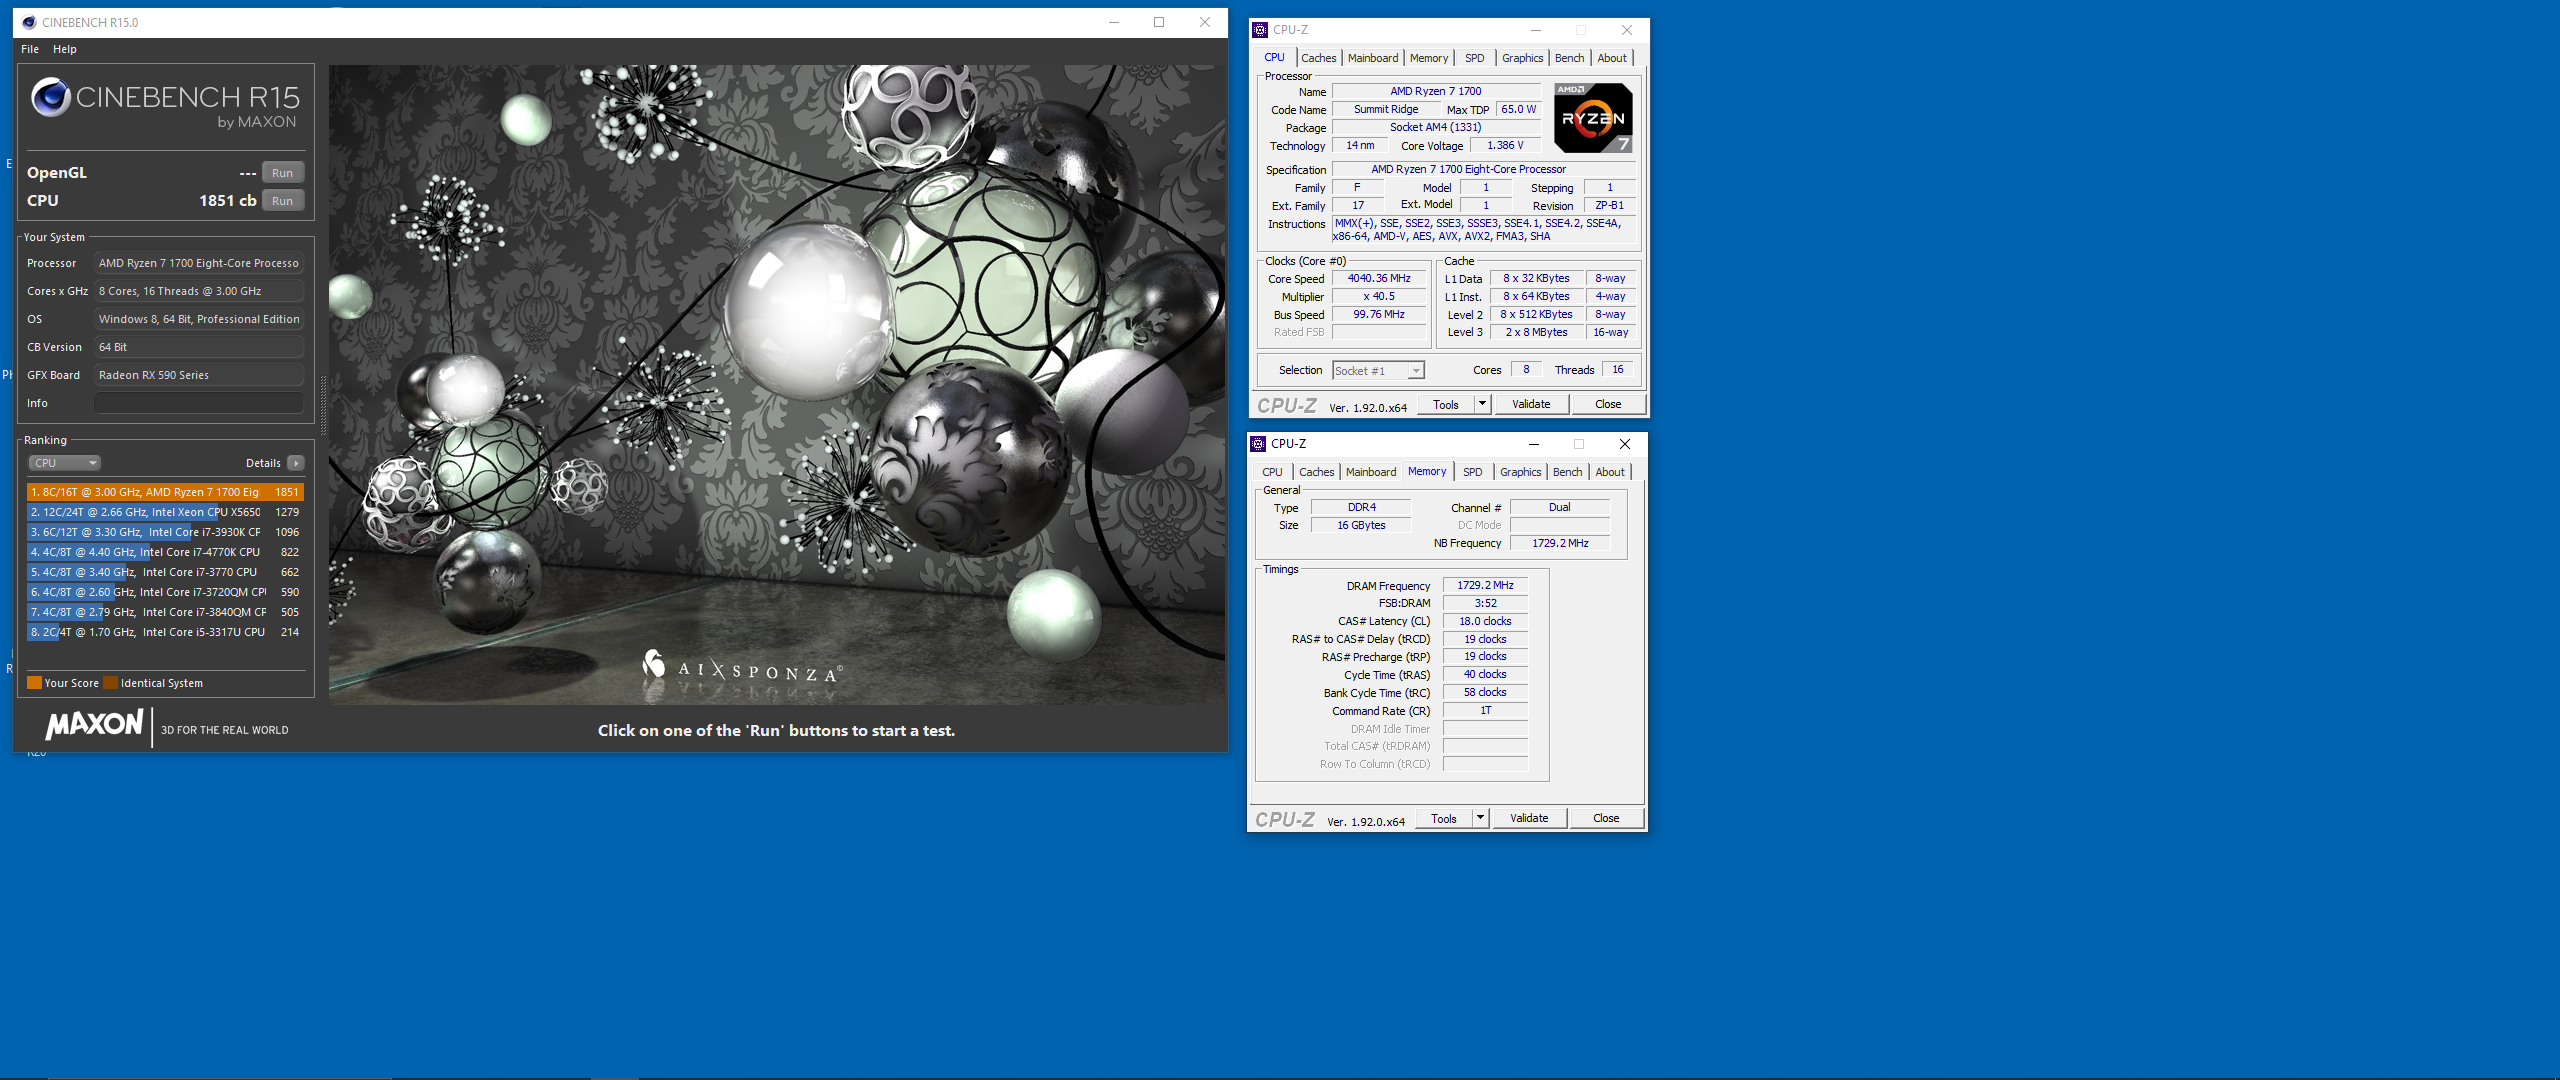Close the Cinebench R15 window
This screenshot has height=1080, width=2560.
(x=1205, y=22)
